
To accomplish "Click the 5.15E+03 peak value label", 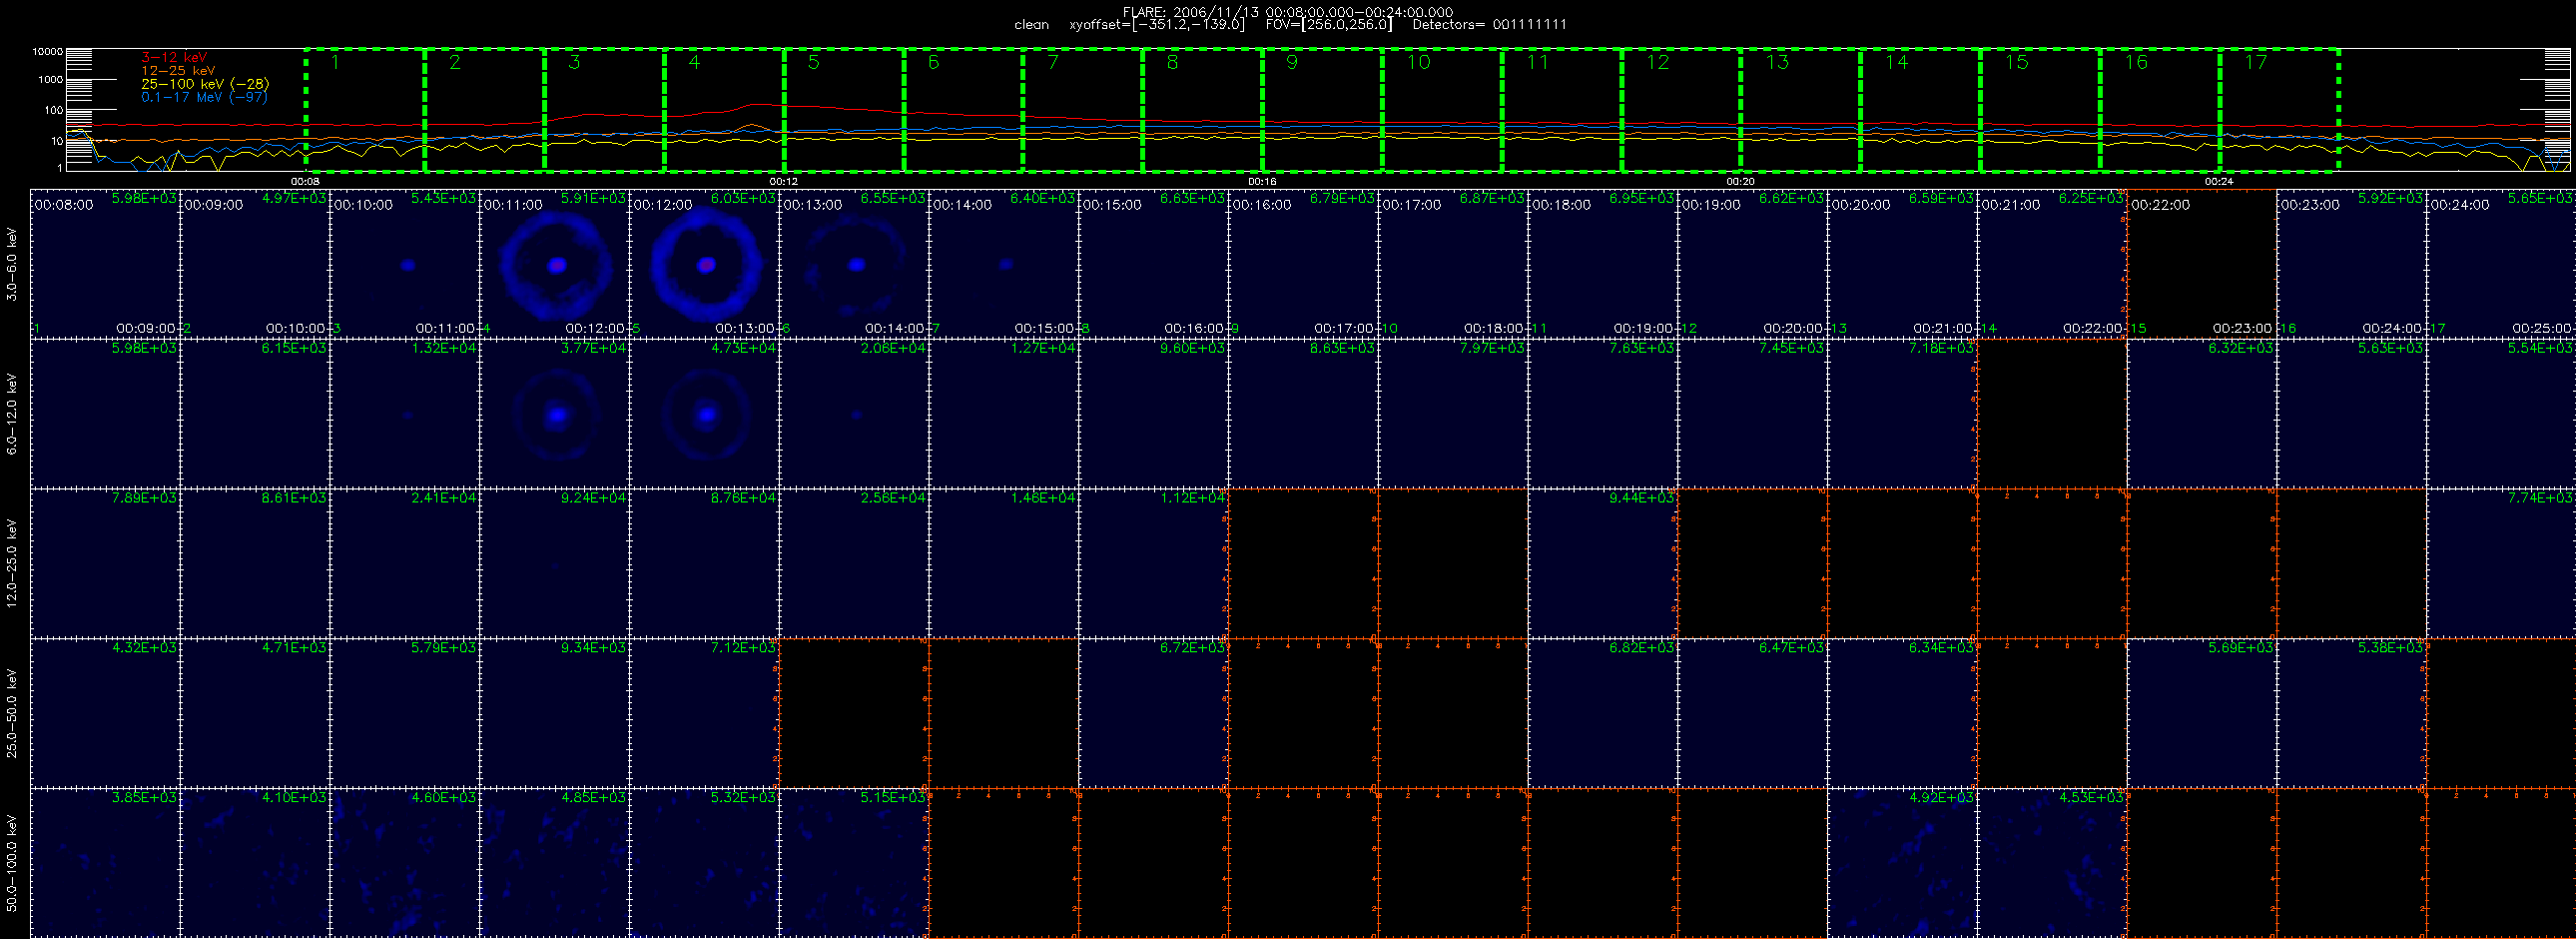I will [893, 797].
